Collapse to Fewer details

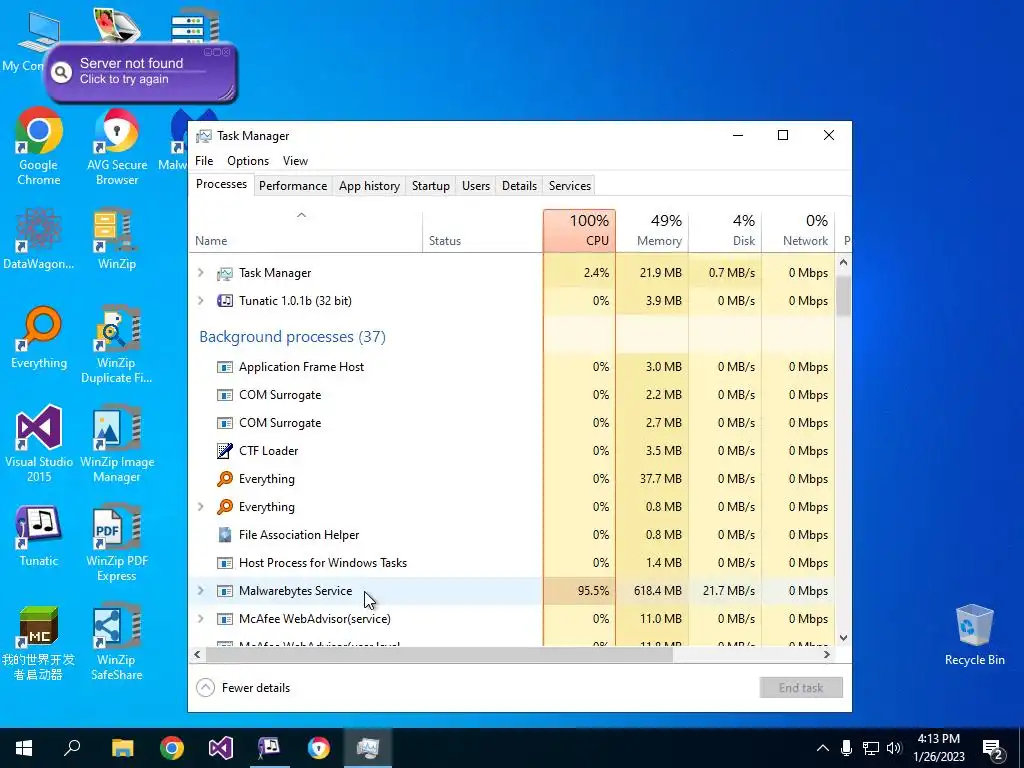tap(243, 688)
